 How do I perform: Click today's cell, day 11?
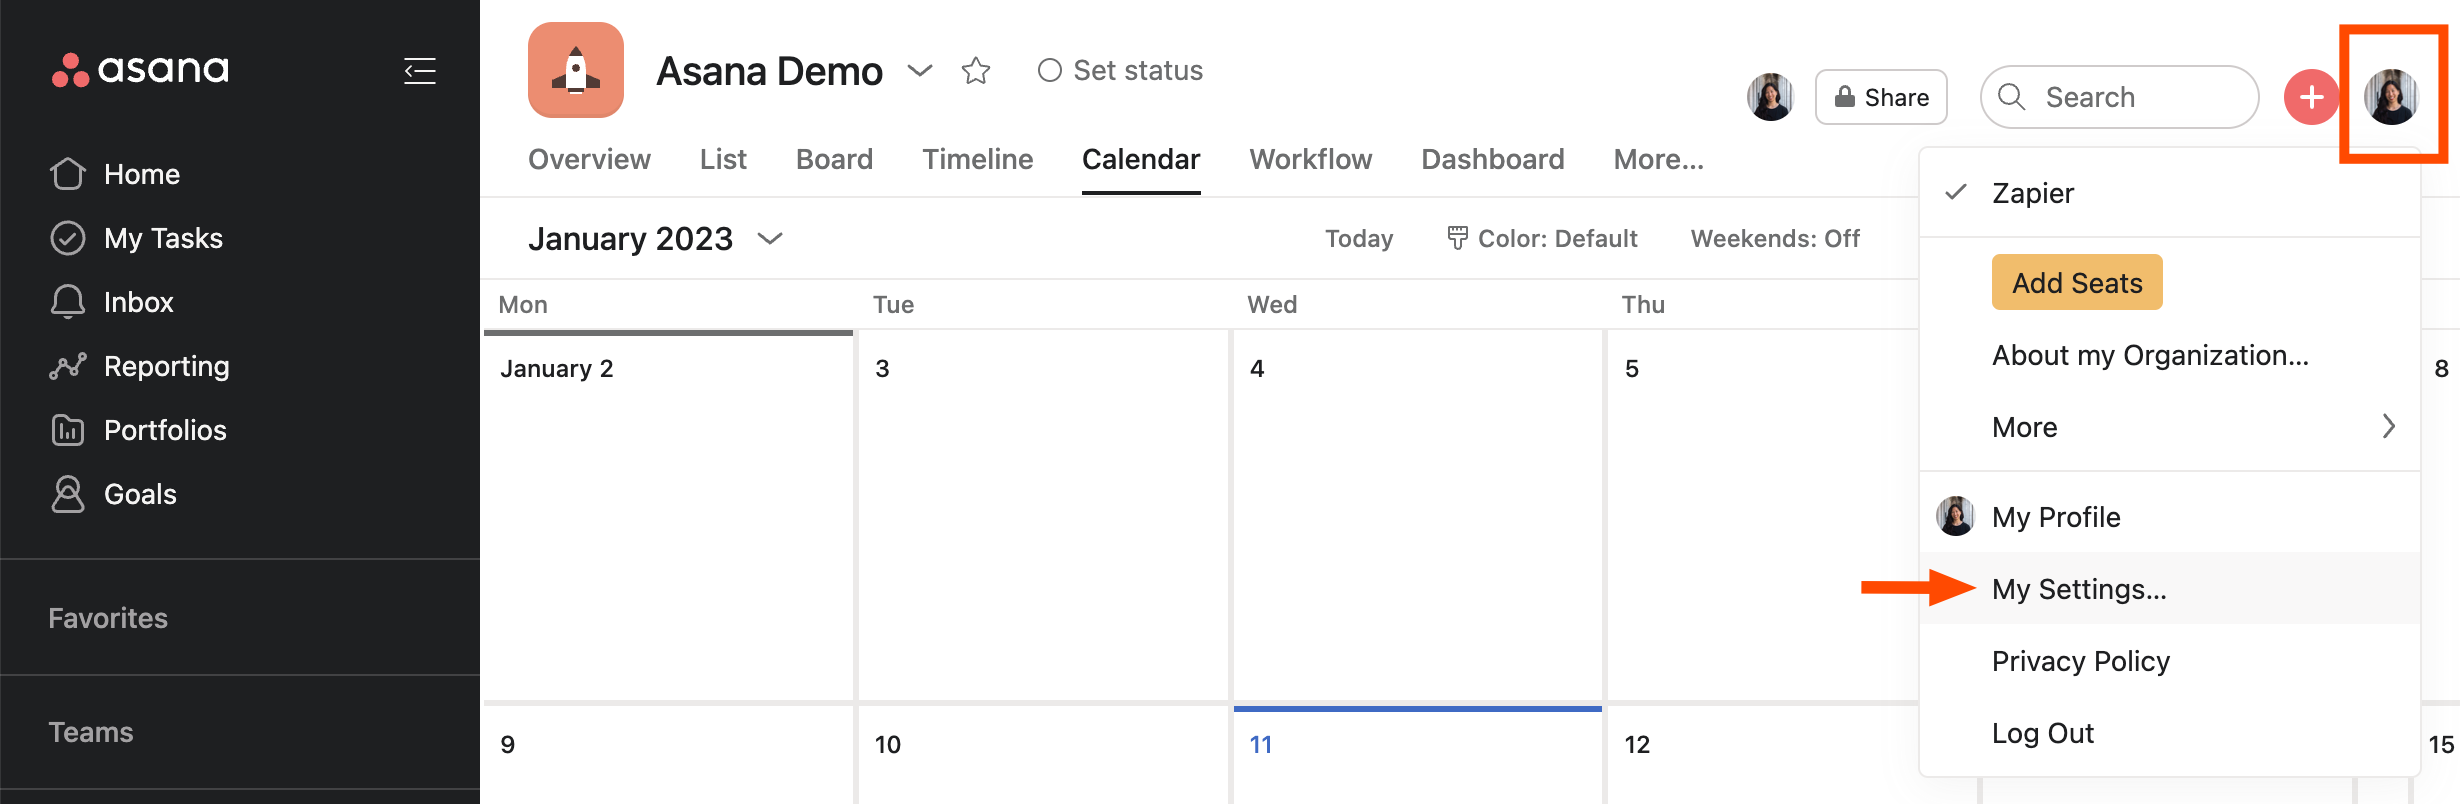point(1418,755)
